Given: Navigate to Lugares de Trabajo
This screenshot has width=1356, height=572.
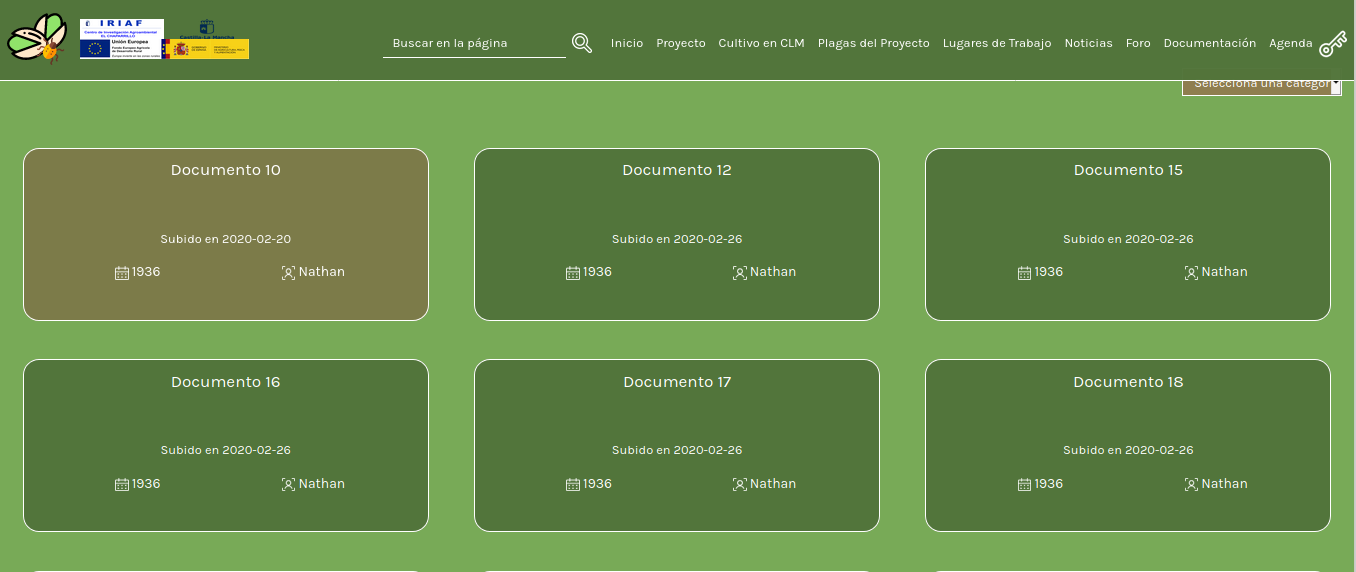Looking at the screenshot, I should point(996,43).
